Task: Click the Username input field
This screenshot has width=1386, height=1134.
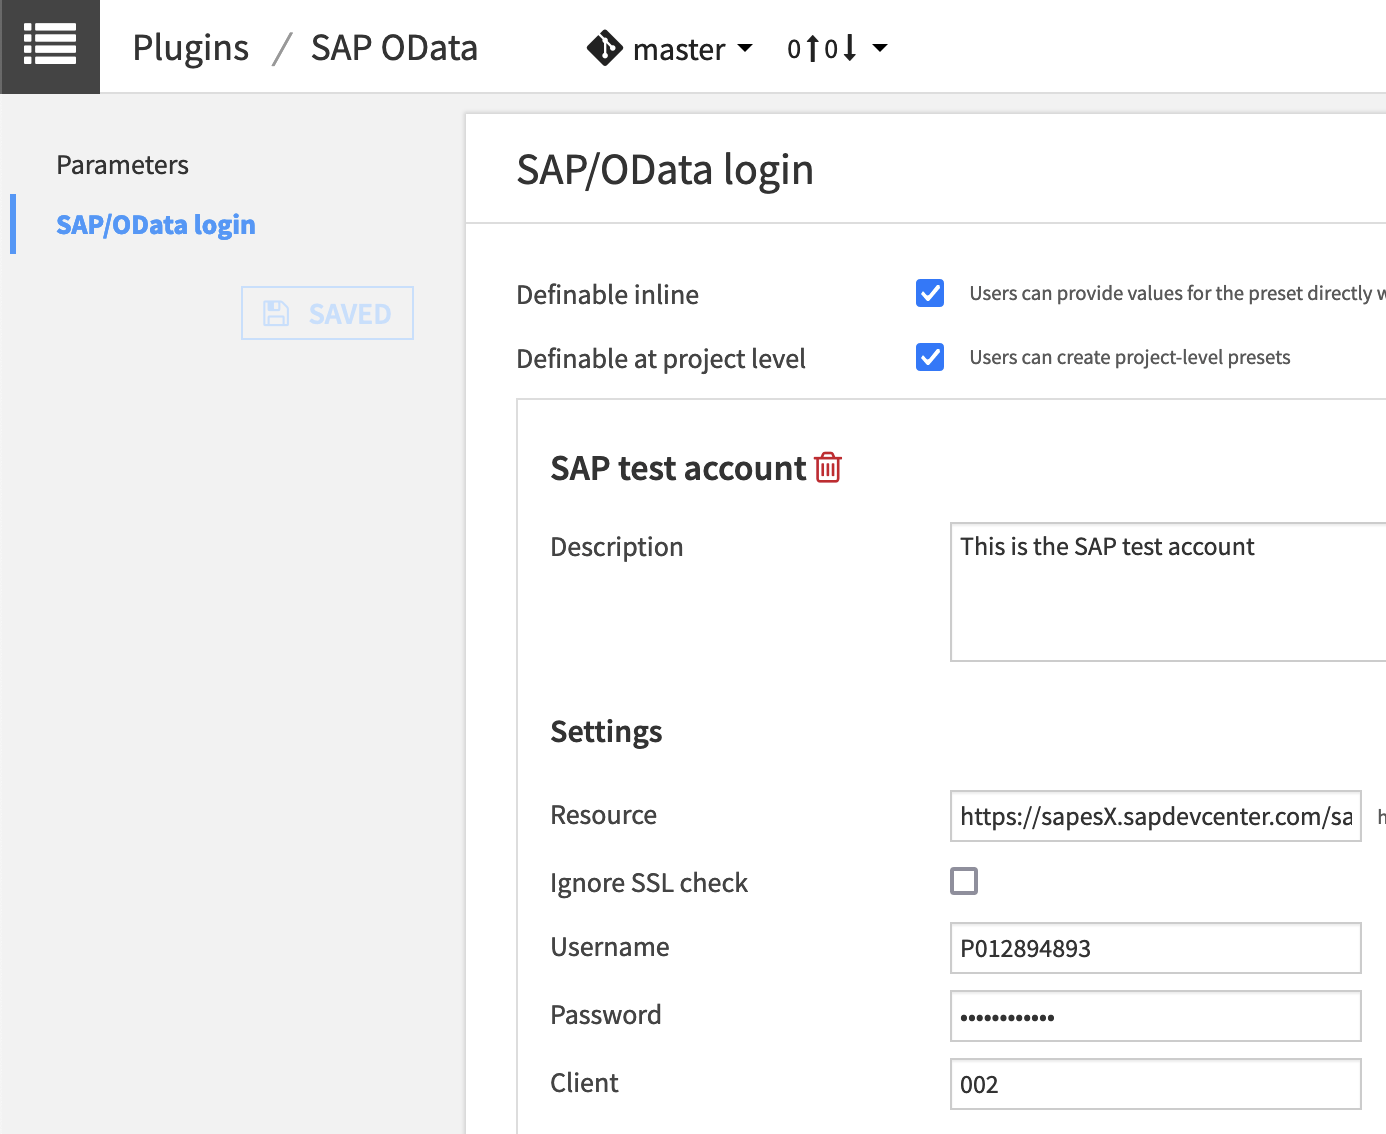Action: tap(1155, 948)
